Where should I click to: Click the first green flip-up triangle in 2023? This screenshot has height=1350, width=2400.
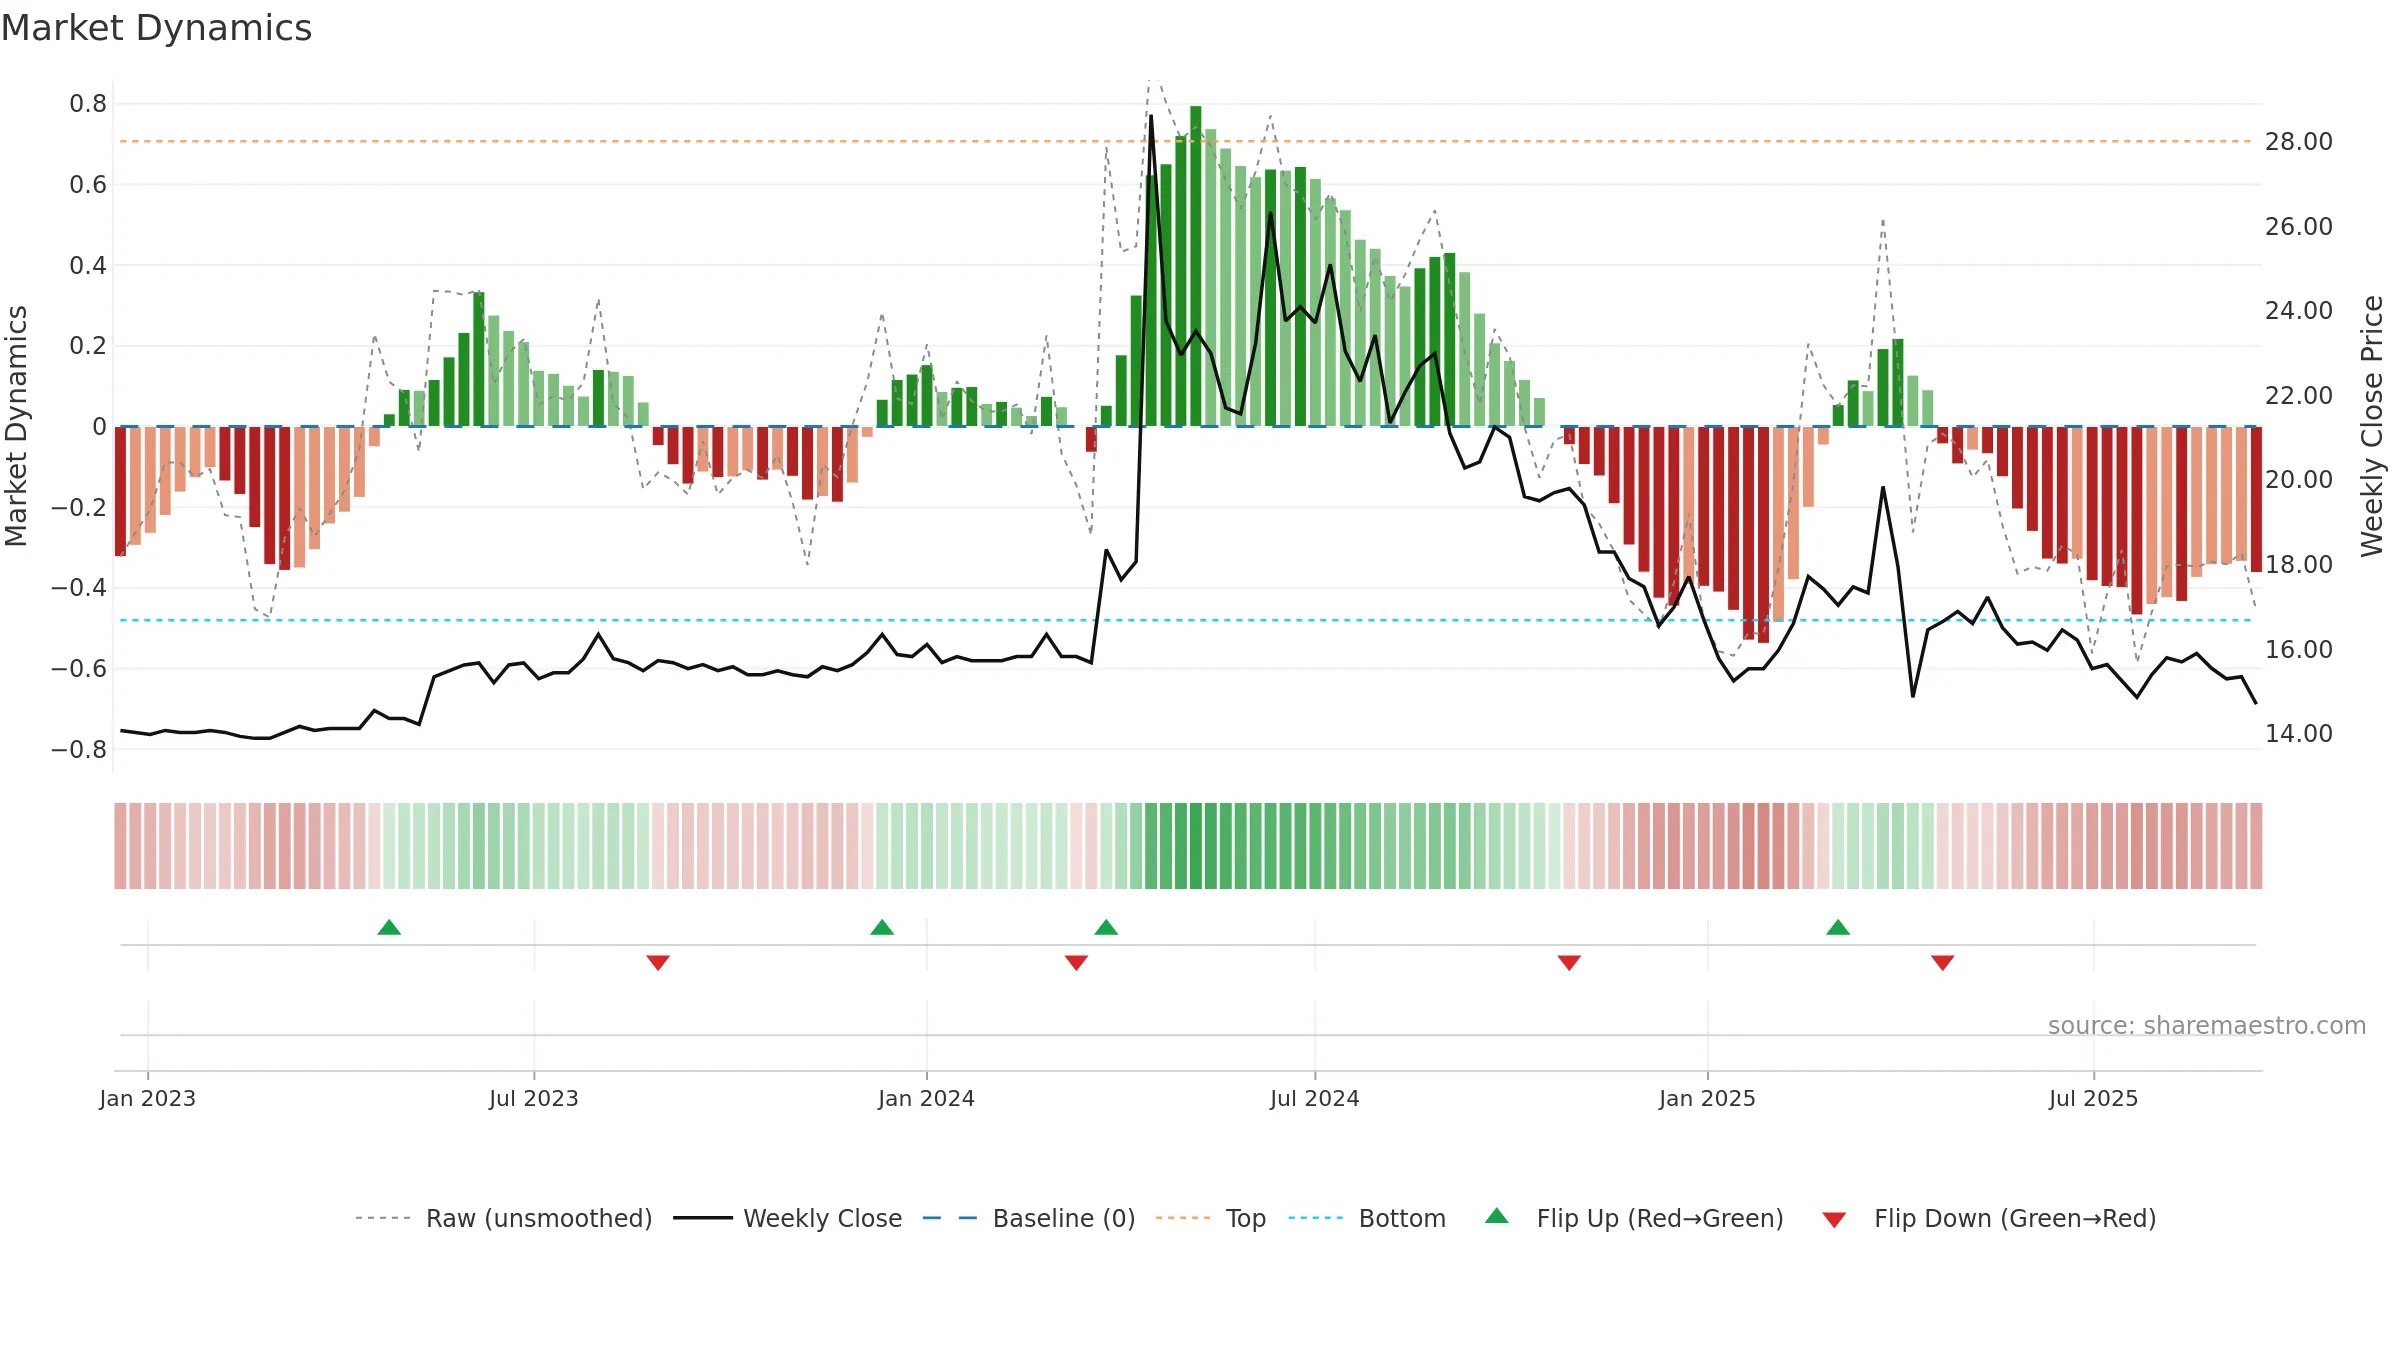[x=389, y=927]
